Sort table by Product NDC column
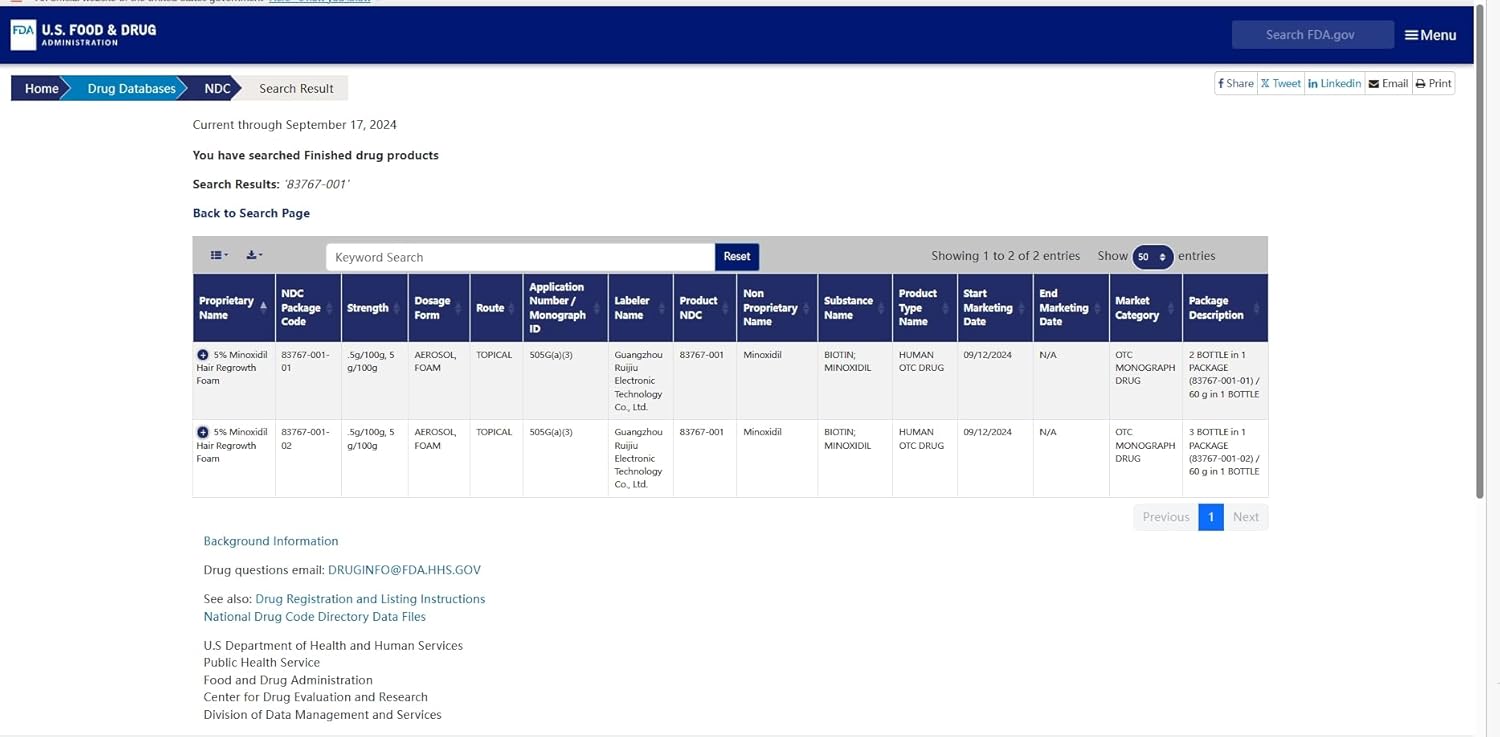The height and width of the screenshot is (737, 1500). point(705,308)
